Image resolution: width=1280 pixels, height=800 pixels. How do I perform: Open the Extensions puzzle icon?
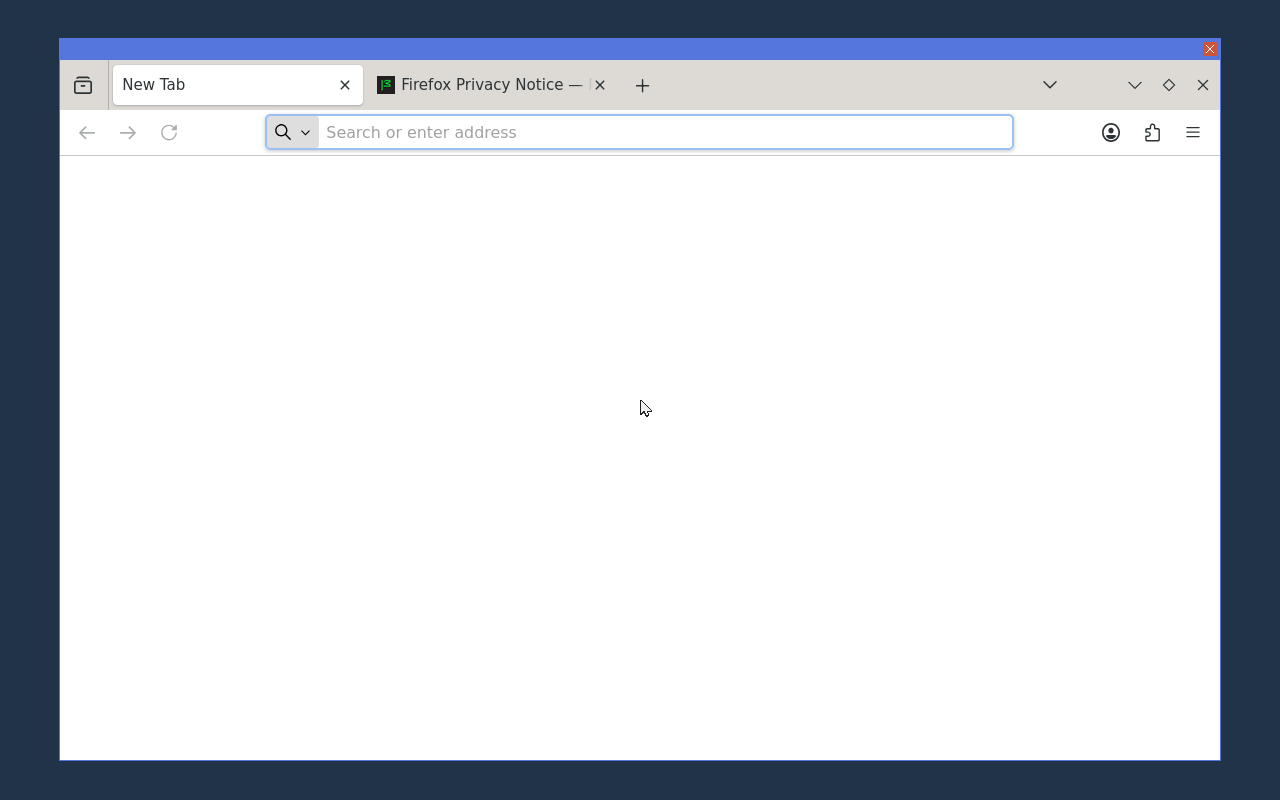(x=1152, y=132)
